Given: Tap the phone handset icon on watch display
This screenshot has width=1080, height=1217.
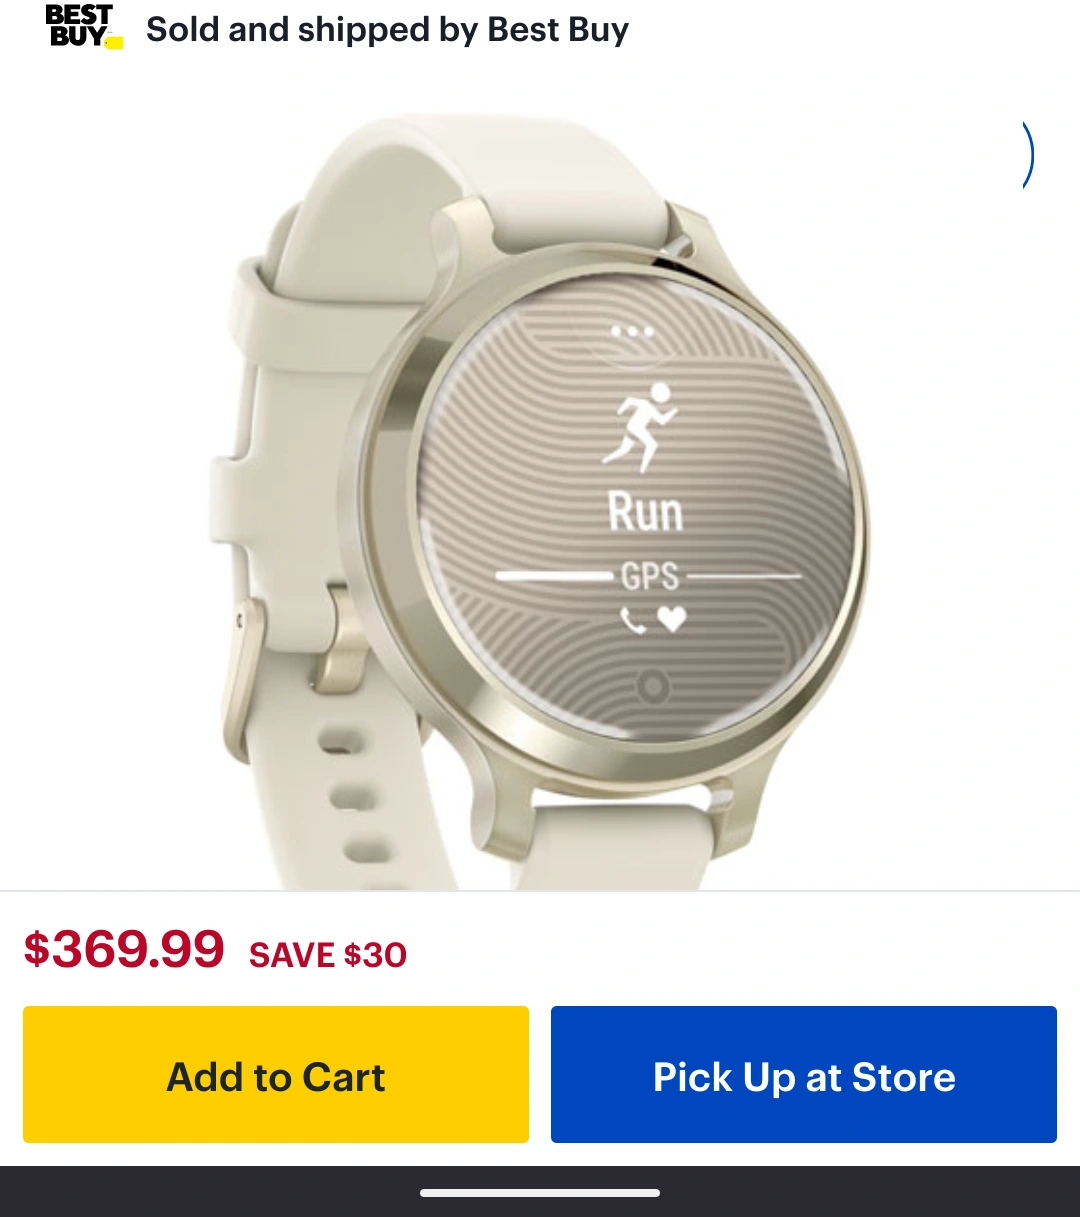Looking at the screenshot, I should click(633, 621).
